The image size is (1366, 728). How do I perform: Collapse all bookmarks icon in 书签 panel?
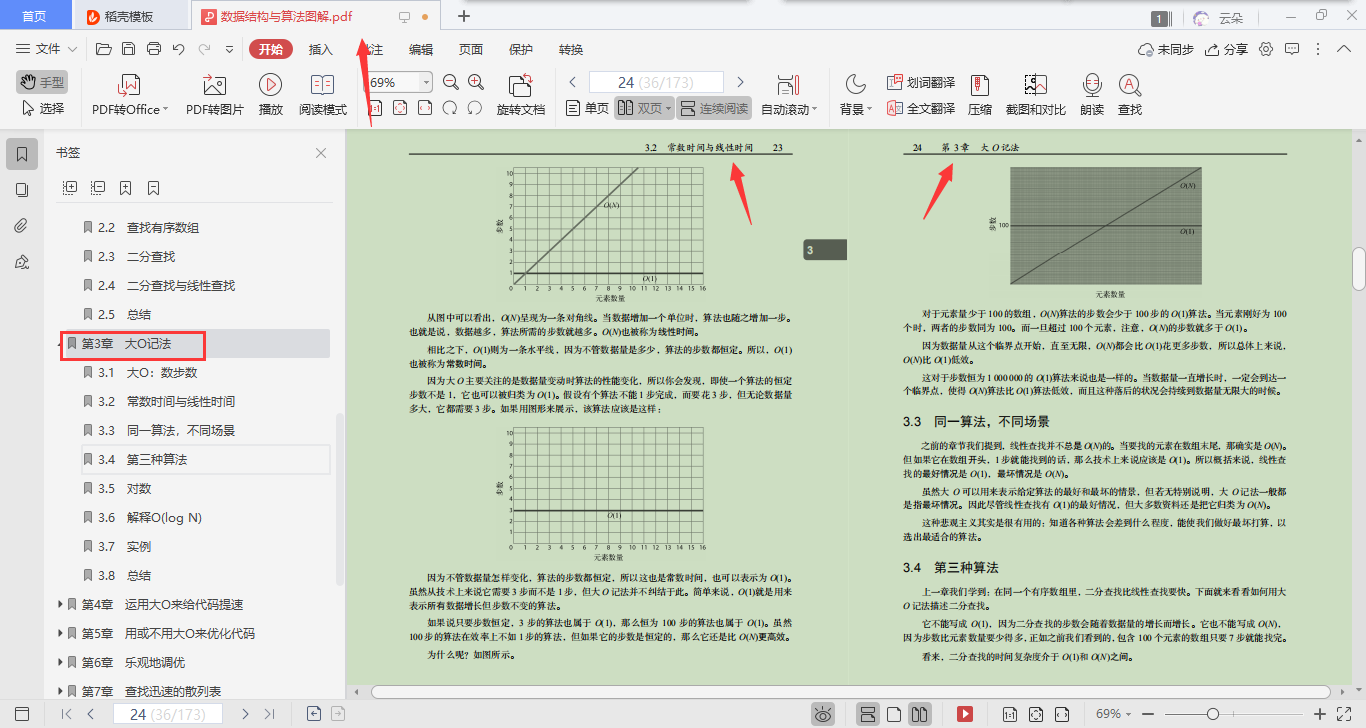pos(98,187)
